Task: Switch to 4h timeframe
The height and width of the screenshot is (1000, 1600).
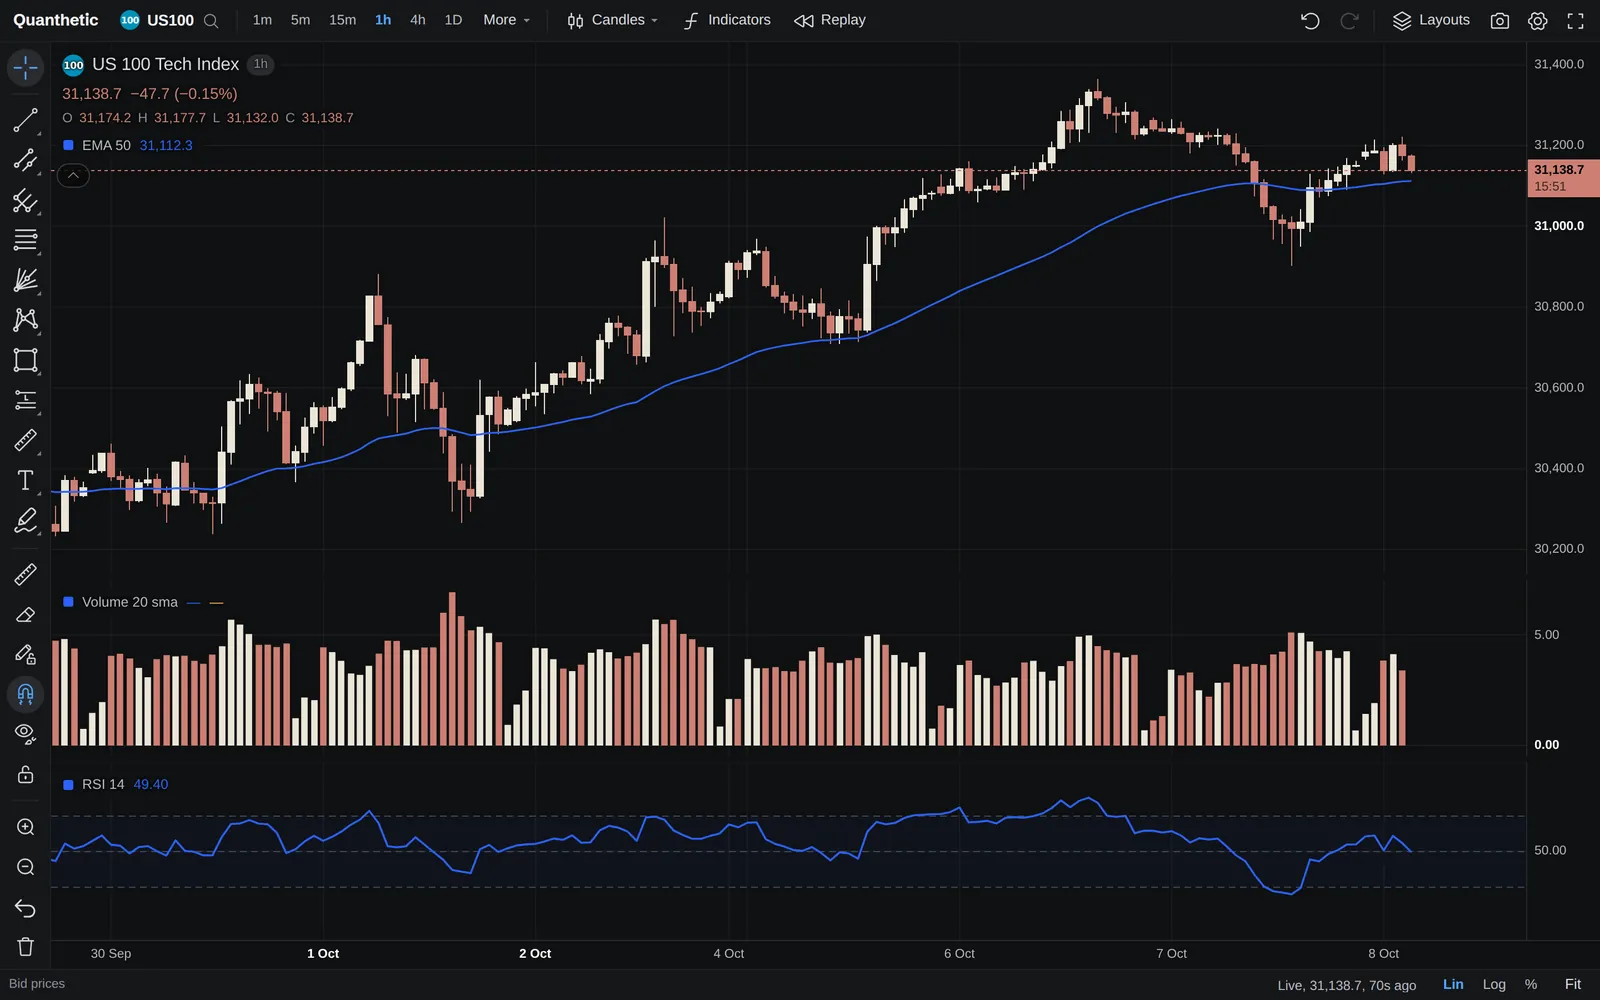Action: 418,20
